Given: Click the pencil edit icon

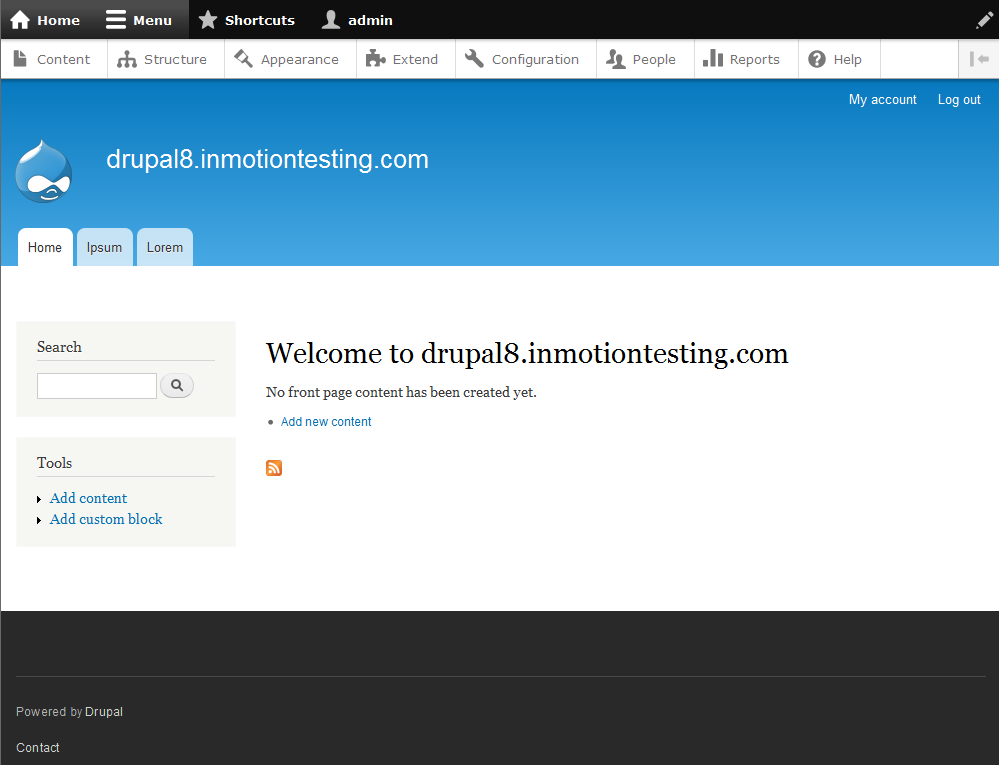Looking at the screenshot, I should [984, 20].
